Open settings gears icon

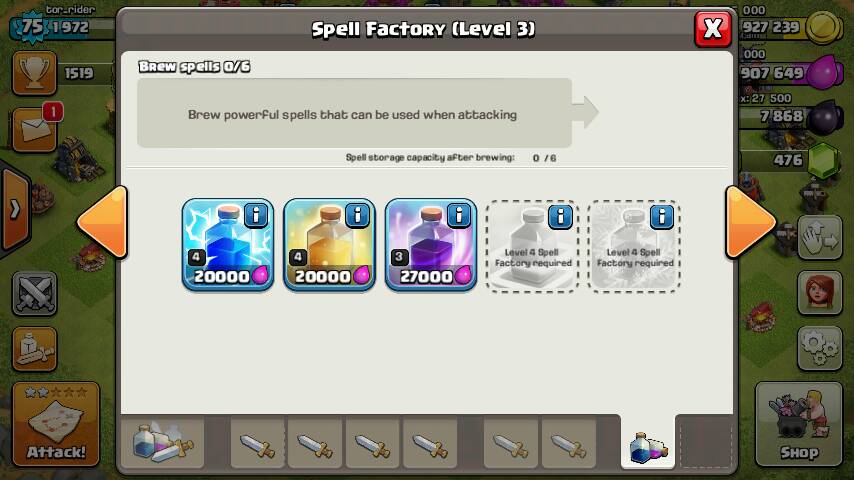click(x=820, y=348)
